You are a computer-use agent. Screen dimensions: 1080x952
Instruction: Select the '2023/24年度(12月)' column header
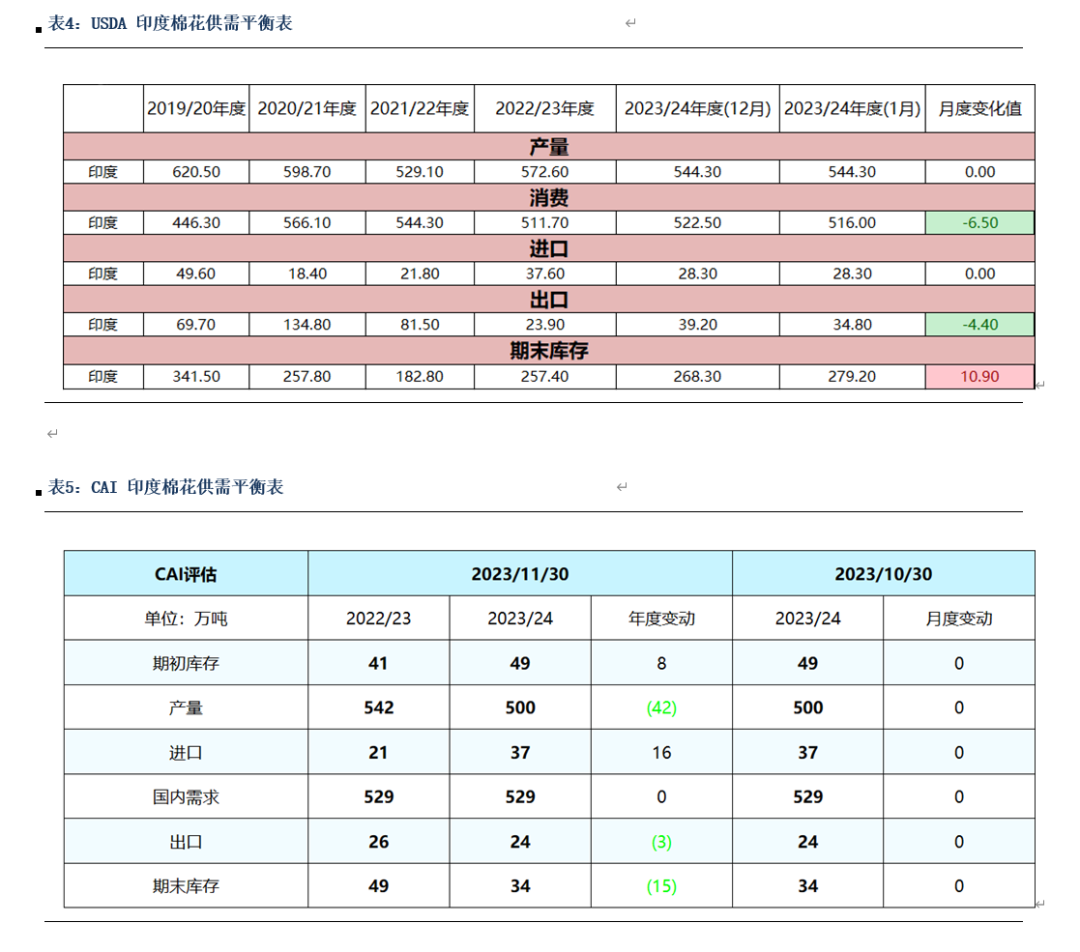pos(698,108)
